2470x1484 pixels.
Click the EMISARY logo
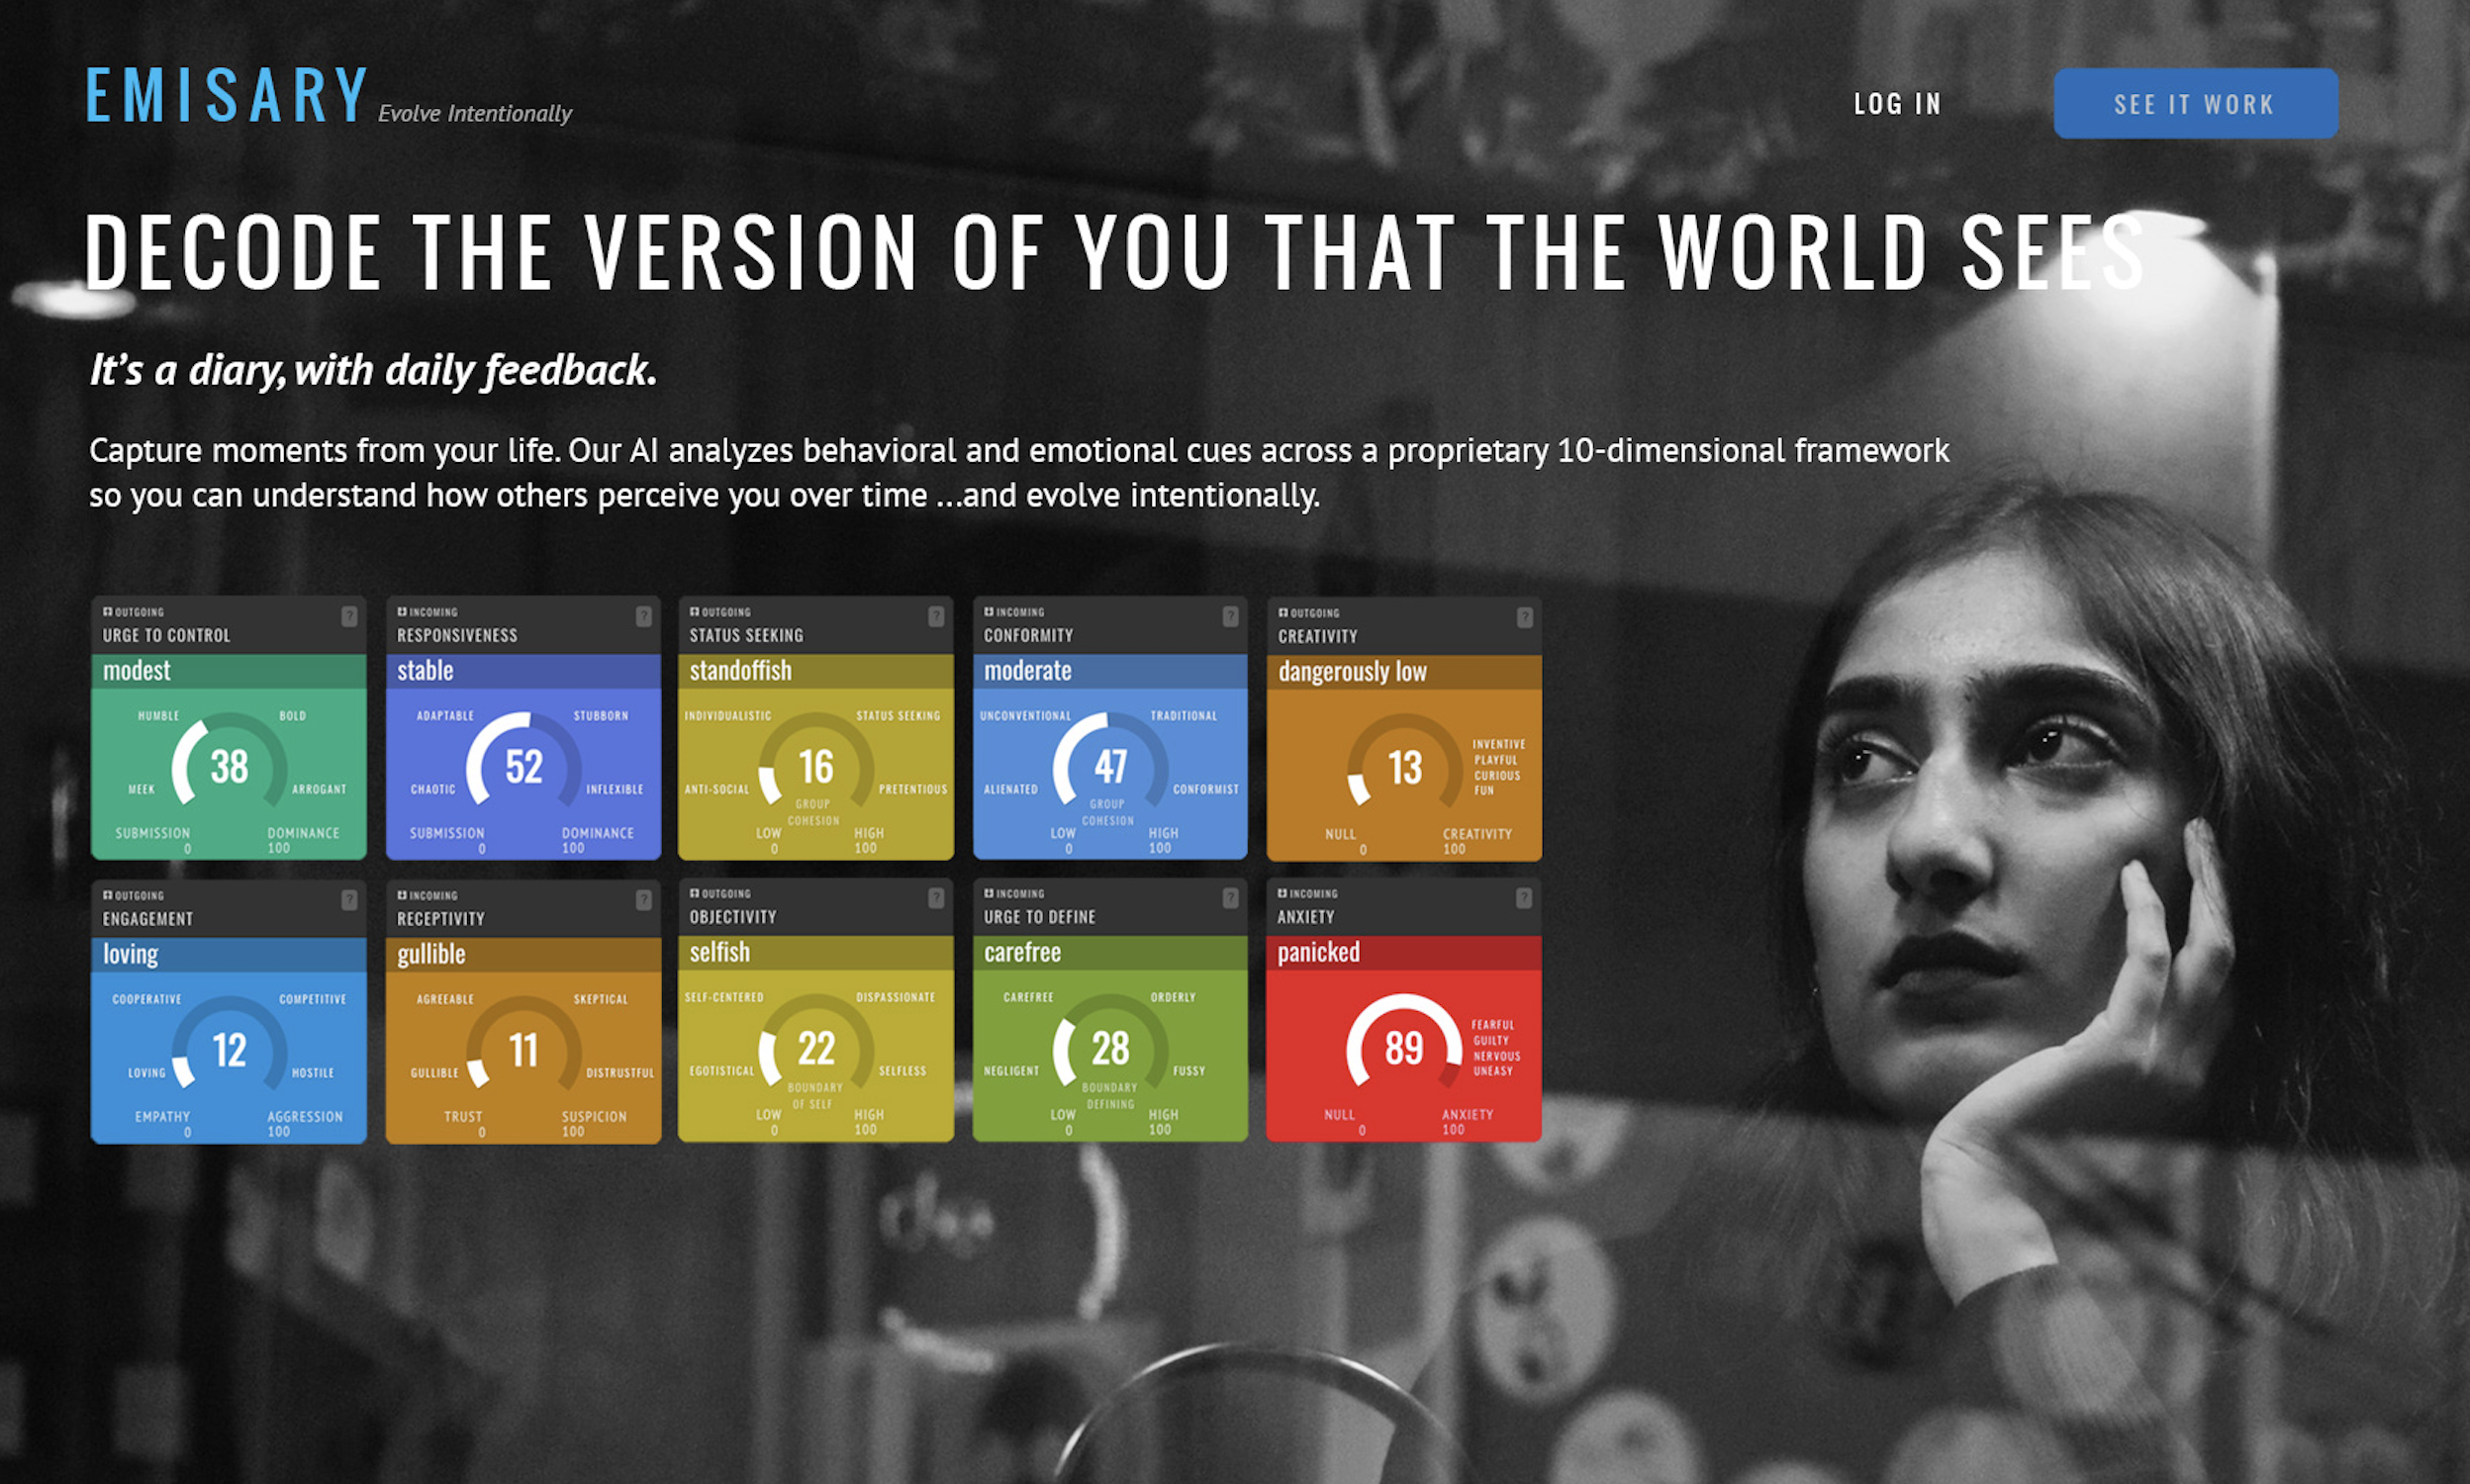pos(227,96)
